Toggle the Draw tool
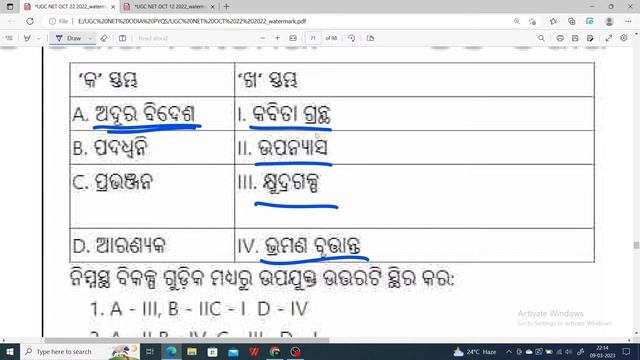Viewport: 640px width, 360px height. (69, 38)
